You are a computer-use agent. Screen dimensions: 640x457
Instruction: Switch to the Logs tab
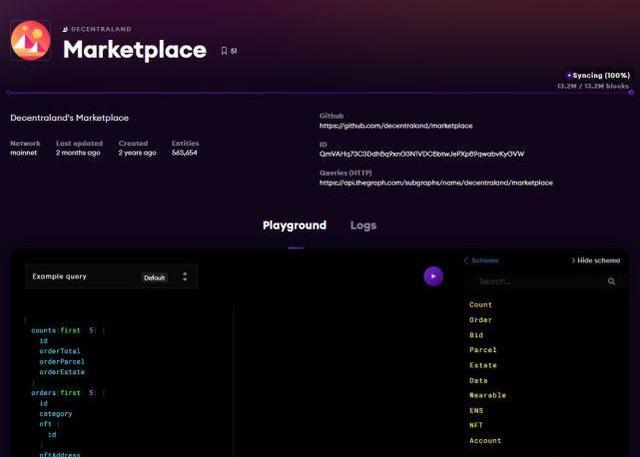click(363, 226)
